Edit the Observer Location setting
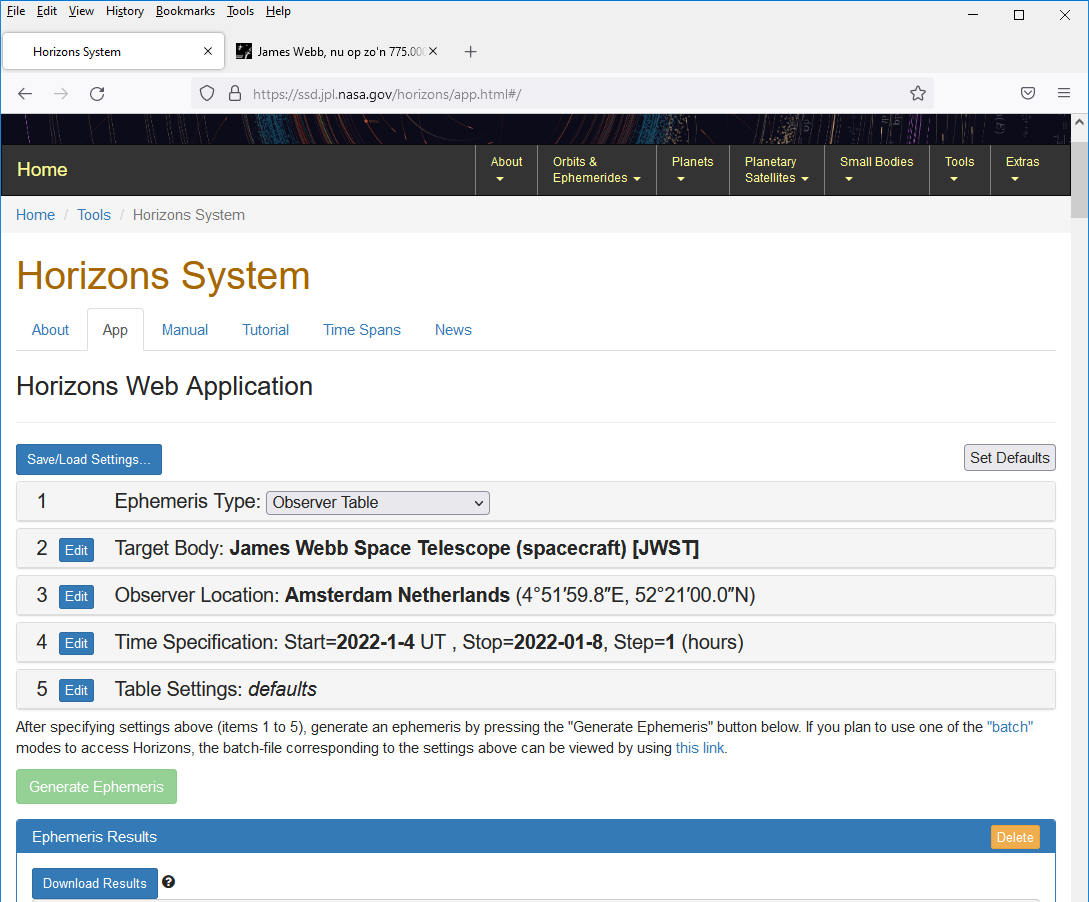Image resolution: width=1089 pixels, height=902 pixels. pyautogui.click(x=76, y=596)
